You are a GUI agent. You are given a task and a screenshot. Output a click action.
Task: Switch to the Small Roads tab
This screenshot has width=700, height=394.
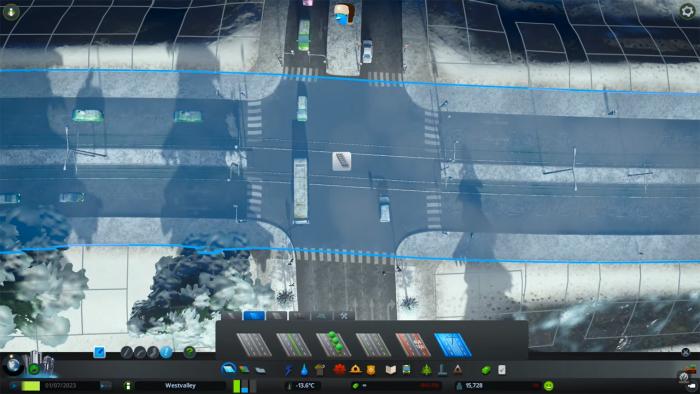pos(232,315)
